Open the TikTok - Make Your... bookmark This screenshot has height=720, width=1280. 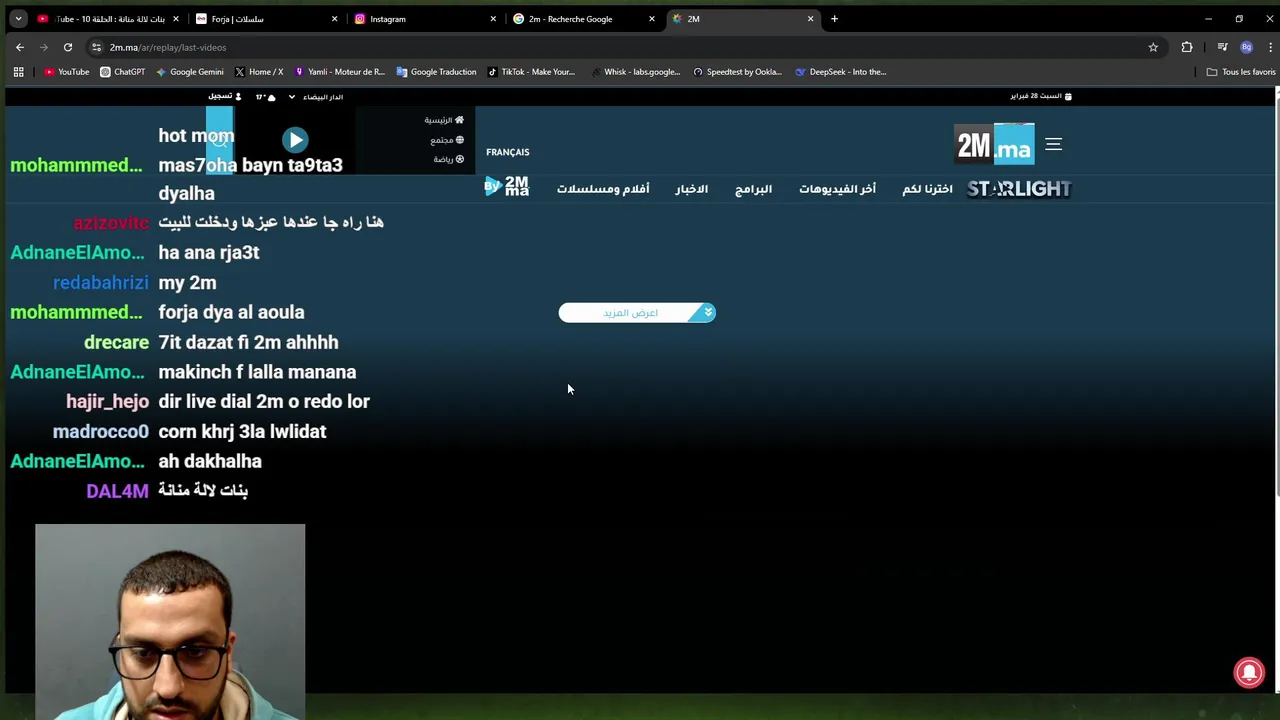(531, 72)
